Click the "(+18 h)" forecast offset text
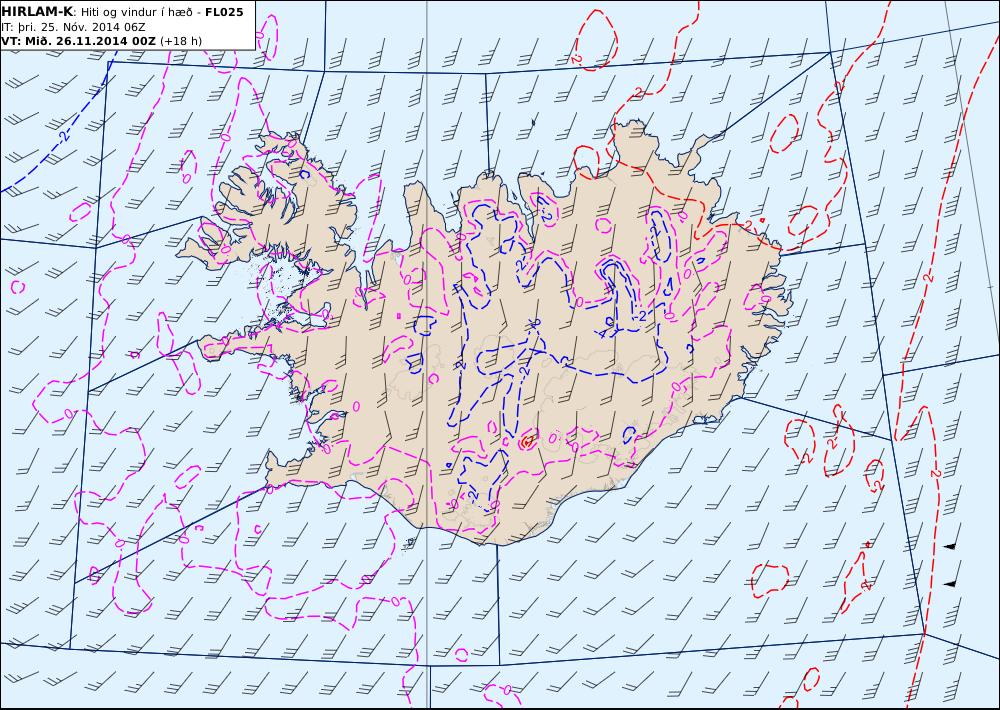 point(180,41)
